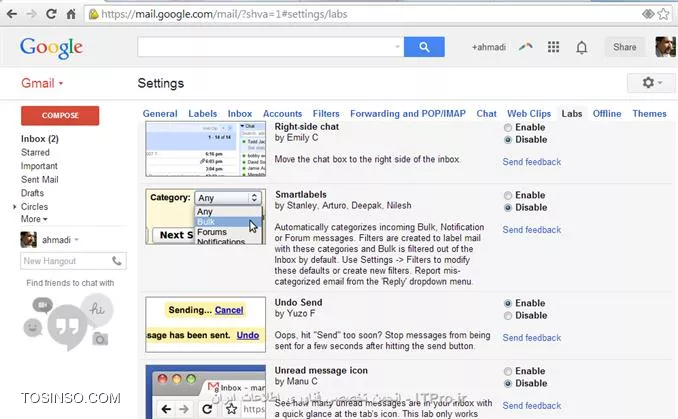Open the Drafts folder

click(x=32, y=193)
